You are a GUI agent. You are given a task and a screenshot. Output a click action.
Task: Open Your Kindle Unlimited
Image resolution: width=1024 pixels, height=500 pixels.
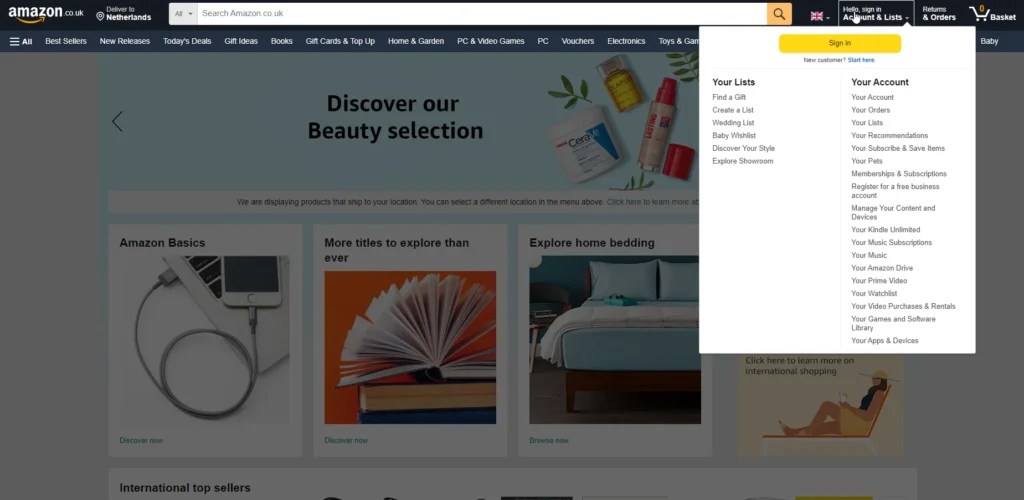coord(886,230)
